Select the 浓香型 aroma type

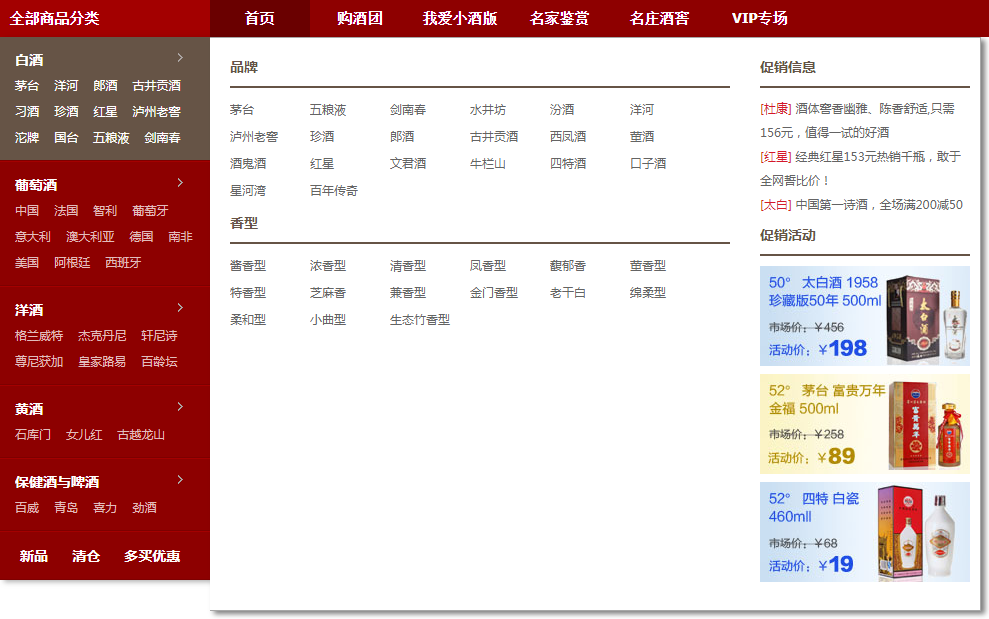tap(328, 266)
